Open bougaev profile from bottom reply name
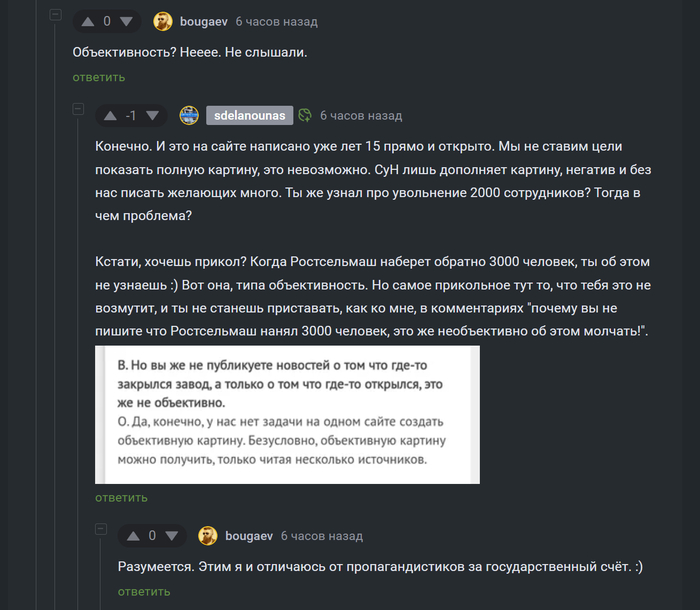The height and width of the screenshot is (610, 700). (x=249, y=536)
